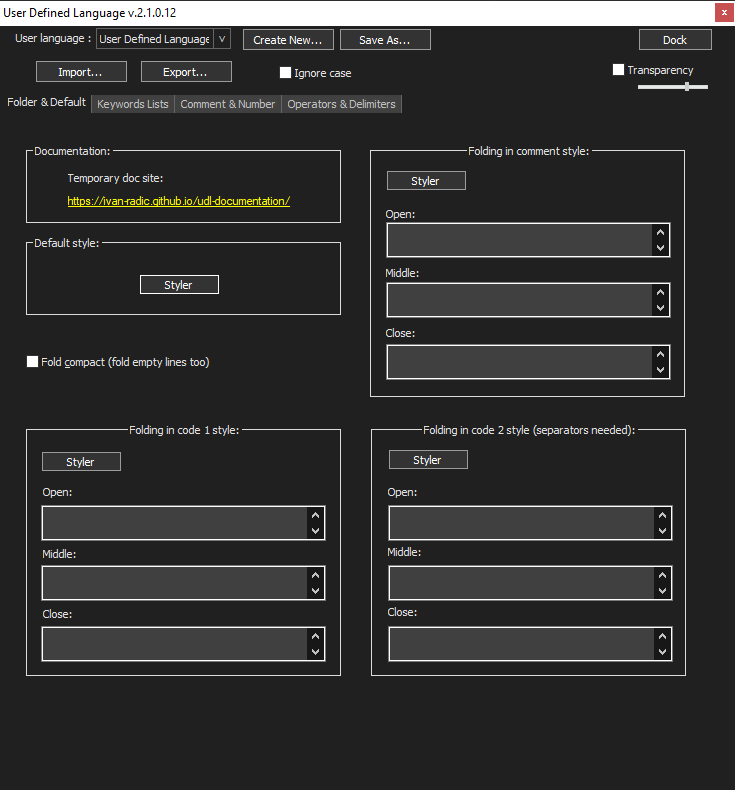
Task: Open the User language dropdown
Action: point(163,39)
